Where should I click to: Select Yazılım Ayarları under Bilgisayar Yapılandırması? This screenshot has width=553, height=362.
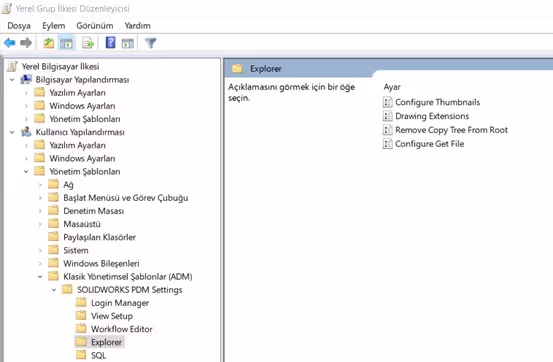(77, 93)
